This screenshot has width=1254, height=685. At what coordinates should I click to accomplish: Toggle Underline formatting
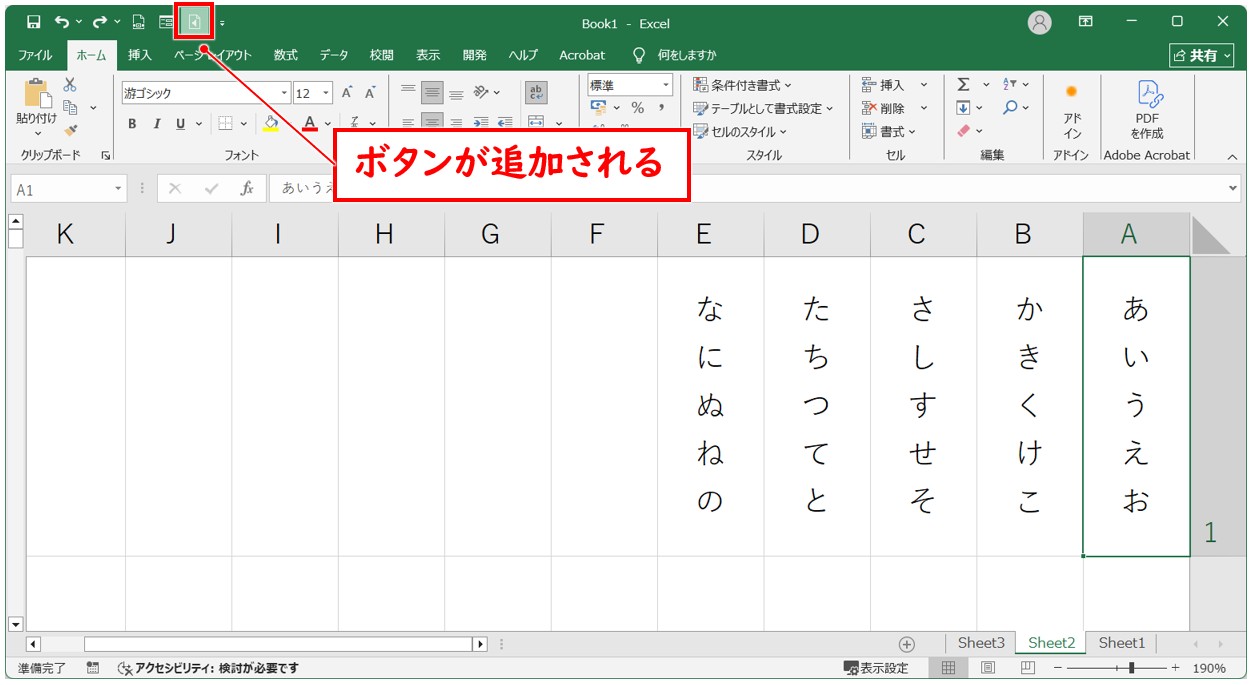[x=181, y=124]
